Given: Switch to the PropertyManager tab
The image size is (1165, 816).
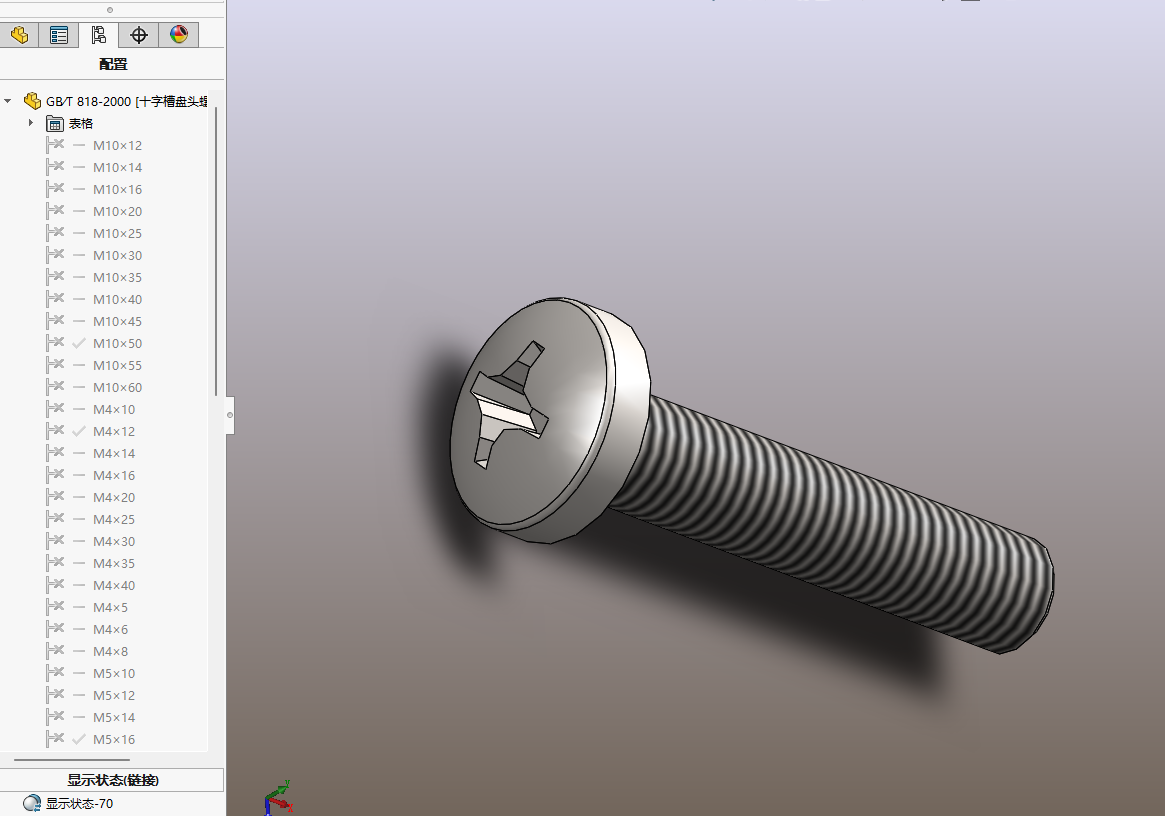Looking at the screenshot, I should pos(59,35).
